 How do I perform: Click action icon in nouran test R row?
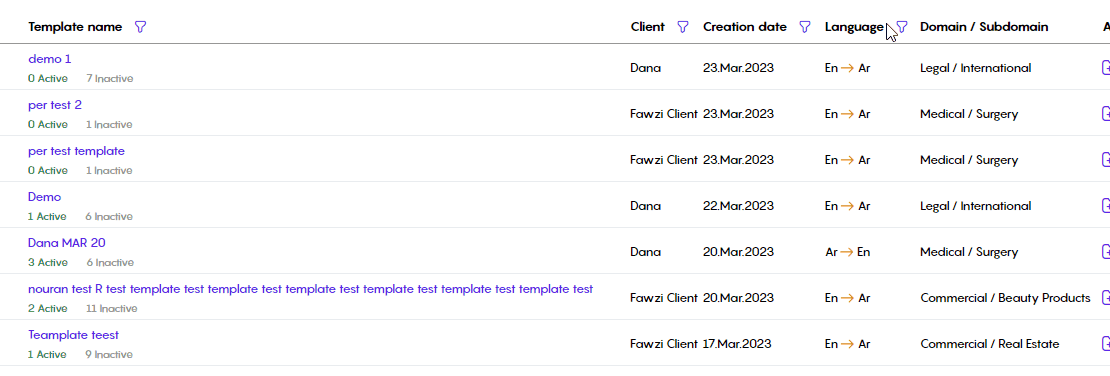click(1106, 298)
